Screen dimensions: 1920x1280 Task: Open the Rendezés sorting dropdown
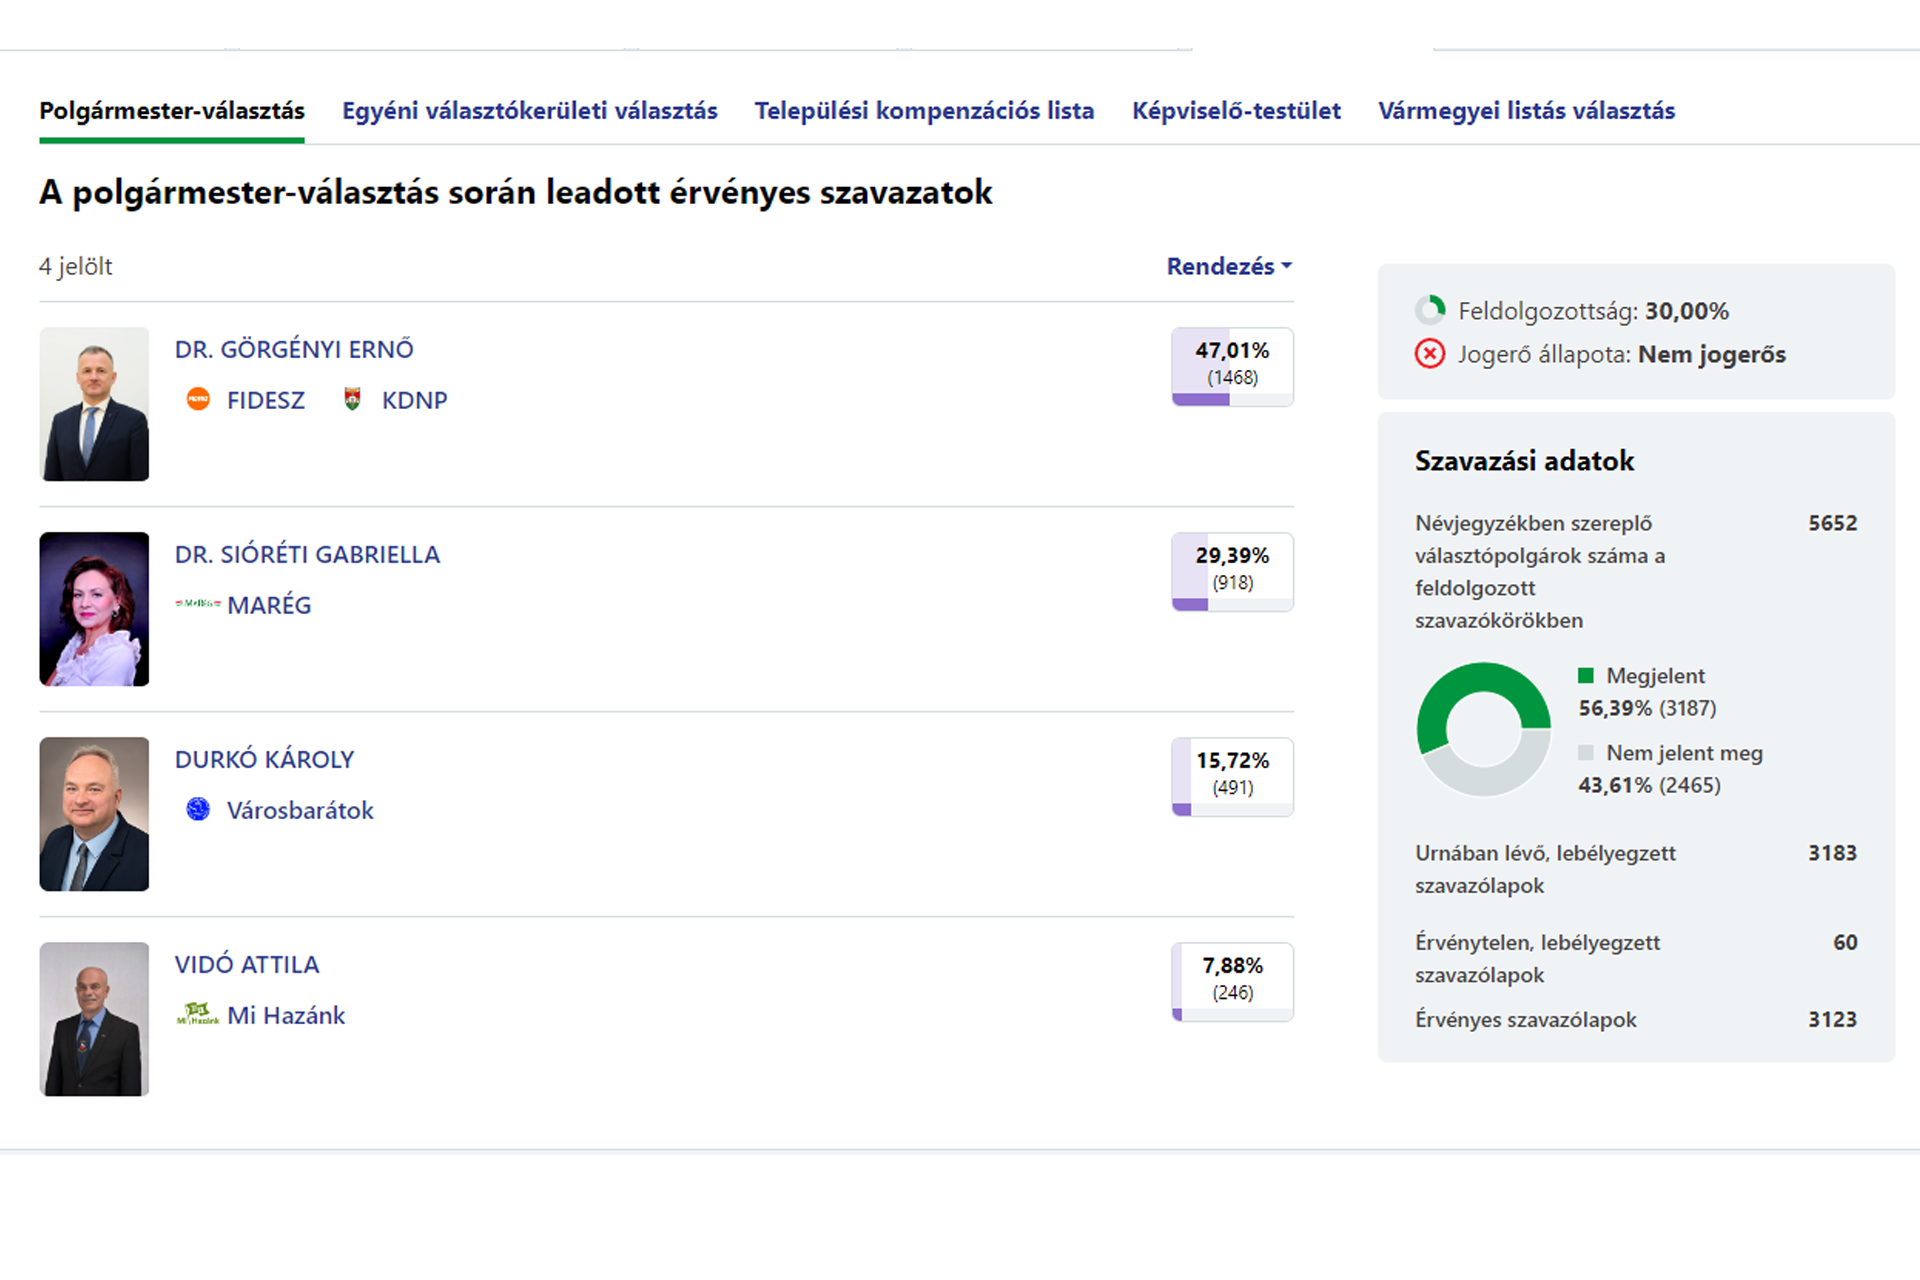1229,266
